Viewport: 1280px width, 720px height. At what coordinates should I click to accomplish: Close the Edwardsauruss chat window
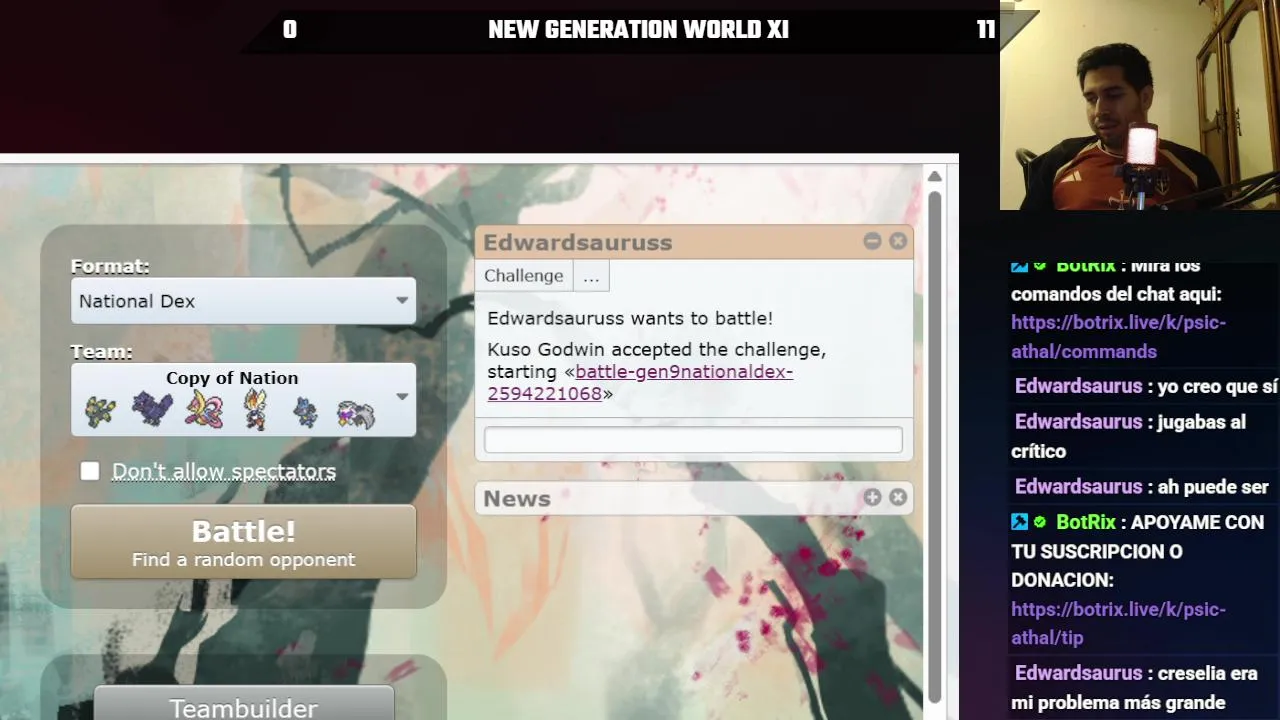tap(898, 241)
